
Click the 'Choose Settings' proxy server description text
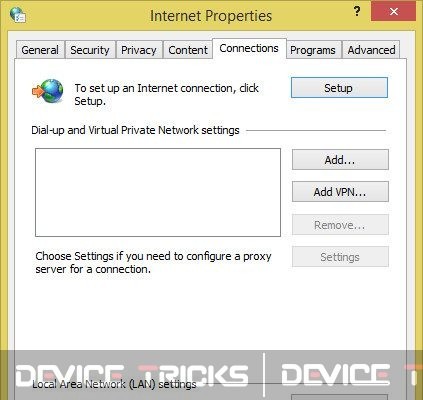click(153, 262)
